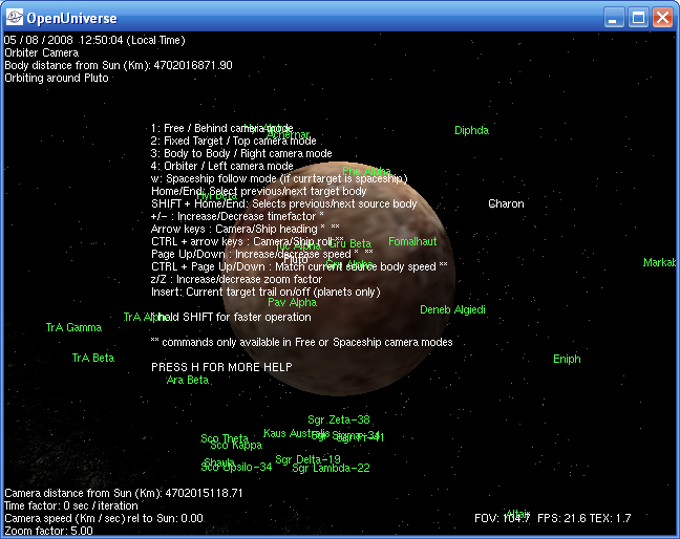Click 'PRESS H FOR MORE HELP' text
The width and height of the screenshot is (680, 539).
(x=222, y=367)
